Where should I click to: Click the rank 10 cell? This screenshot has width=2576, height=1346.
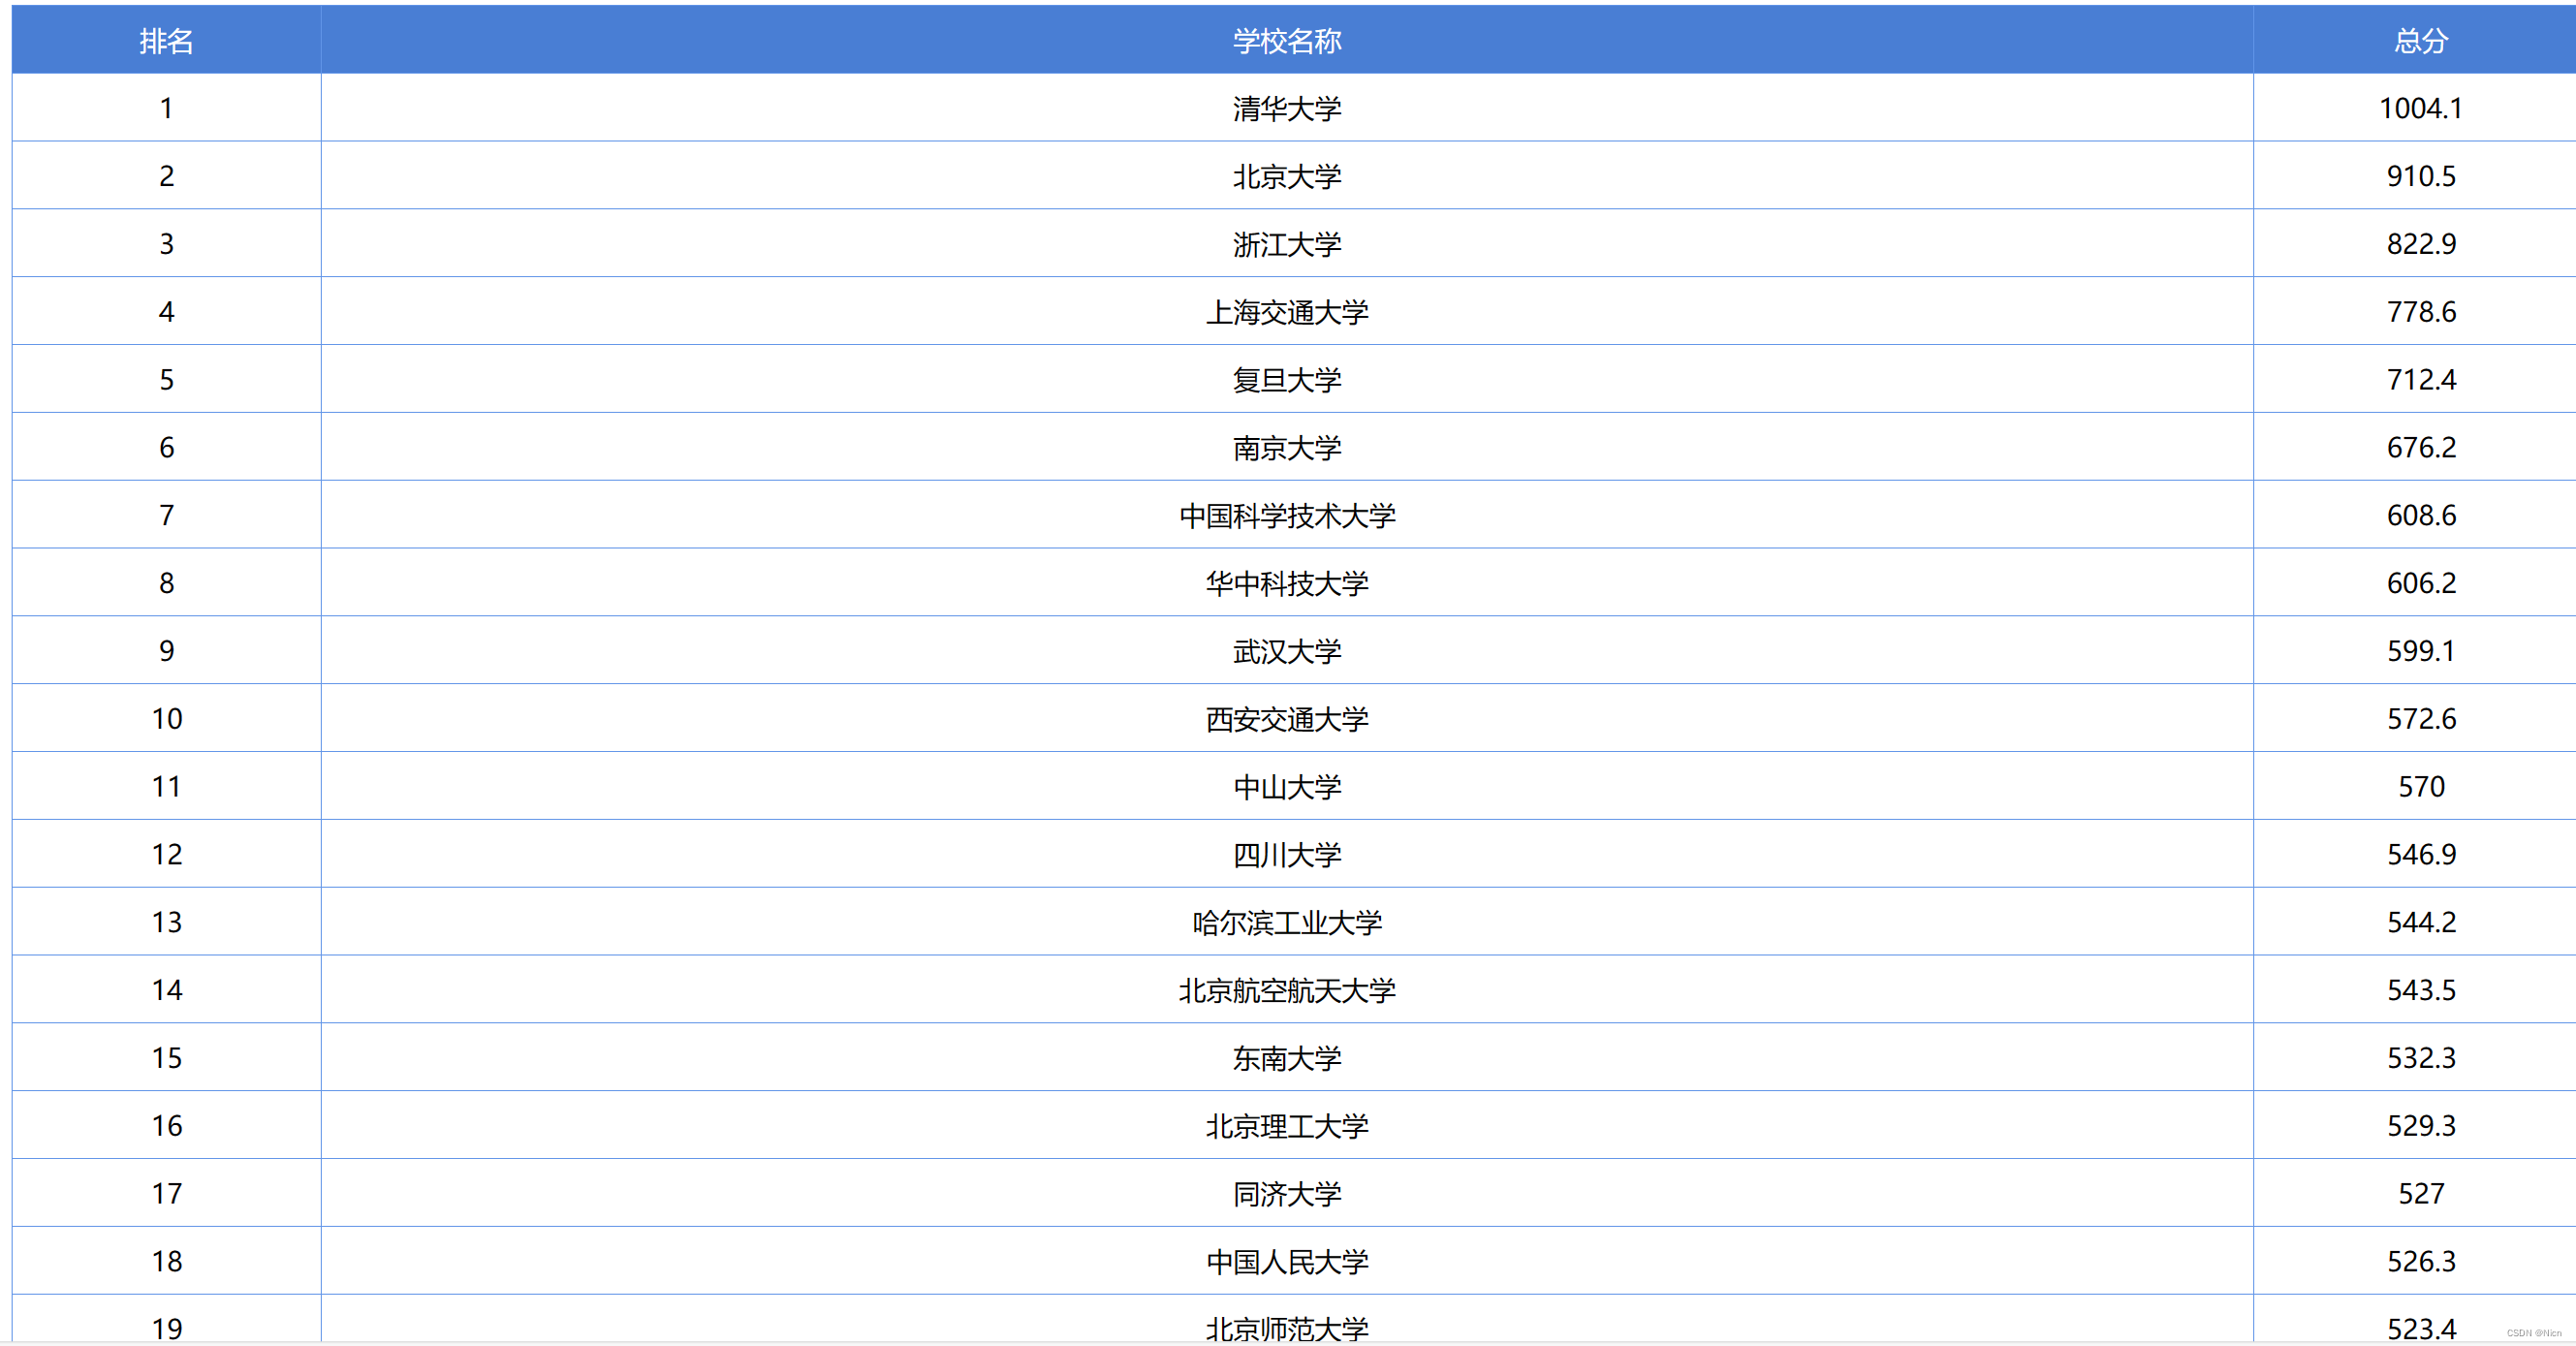pos(166,719)
